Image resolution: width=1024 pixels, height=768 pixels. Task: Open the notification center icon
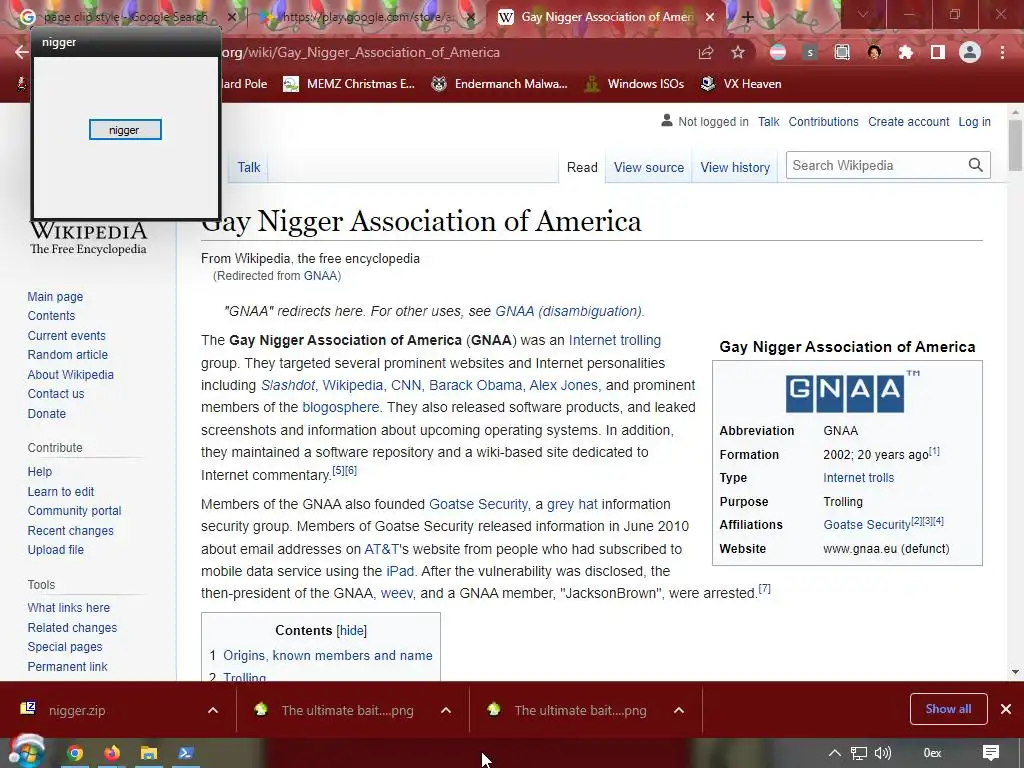[x=991, y=753]
